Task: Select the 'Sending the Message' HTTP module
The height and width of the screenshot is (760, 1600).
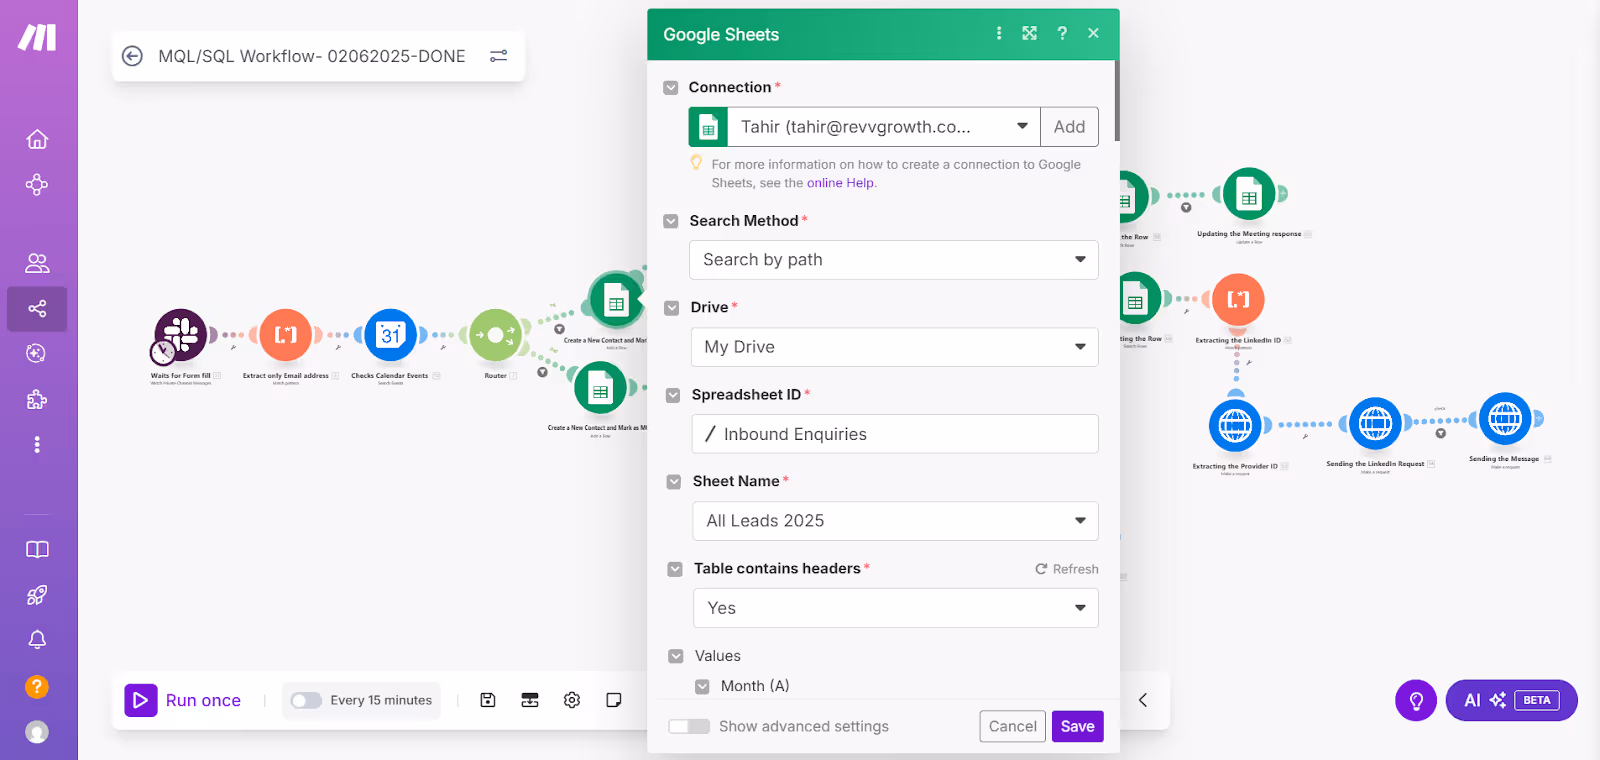Action: (1505, 419)
